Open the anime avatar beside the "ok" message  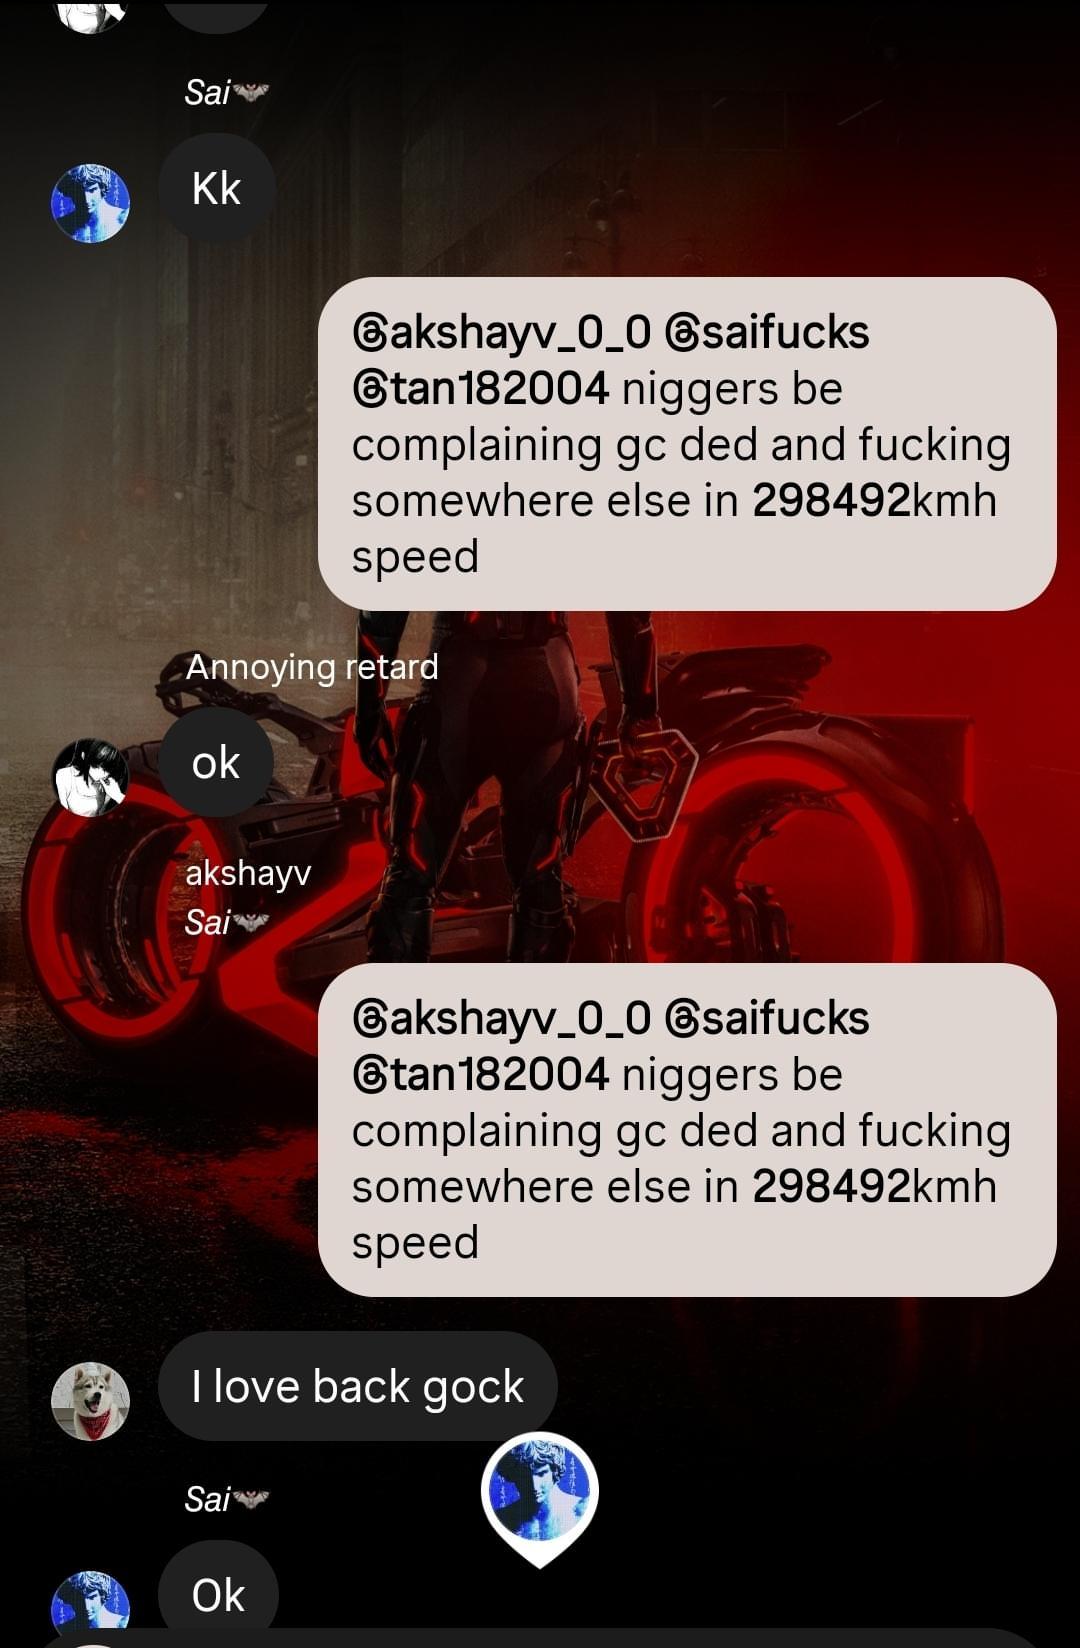[90, 777]
